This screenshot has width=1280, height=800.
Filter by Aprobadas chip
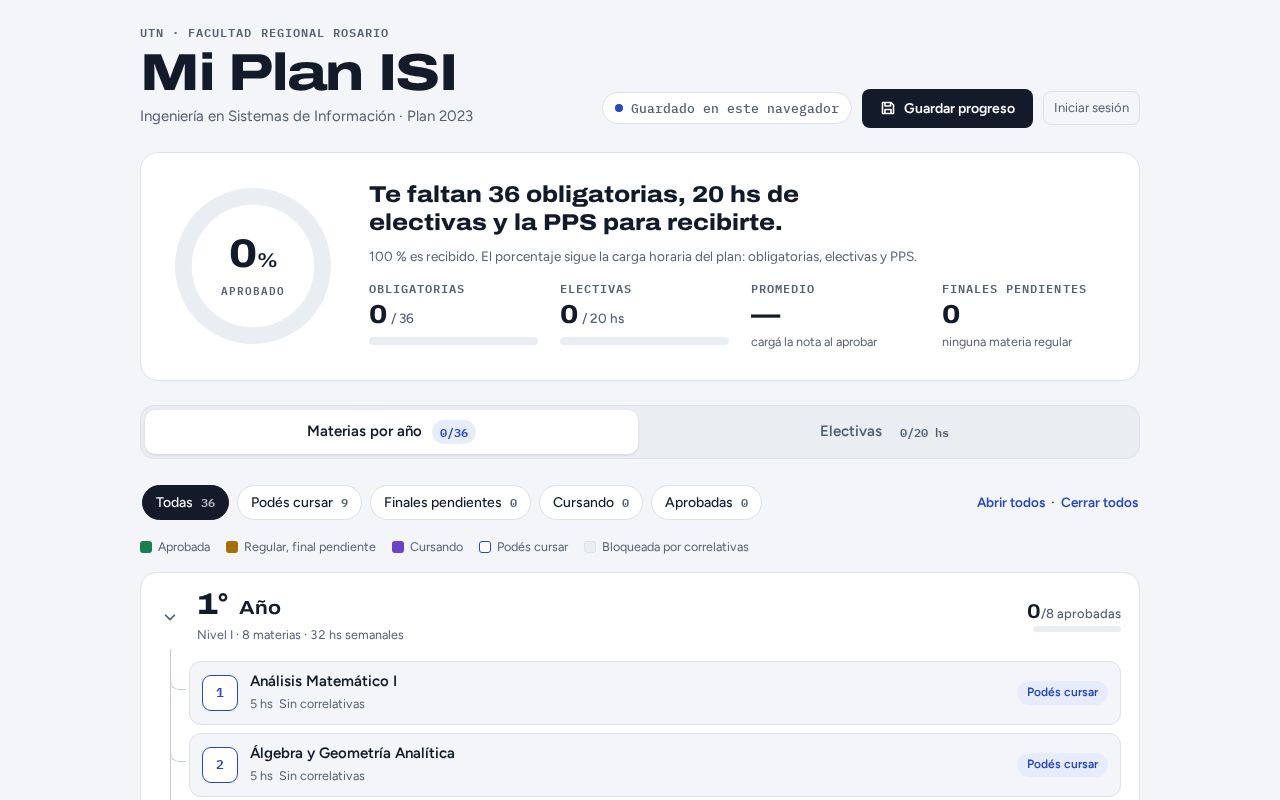[x=706, y=503]
